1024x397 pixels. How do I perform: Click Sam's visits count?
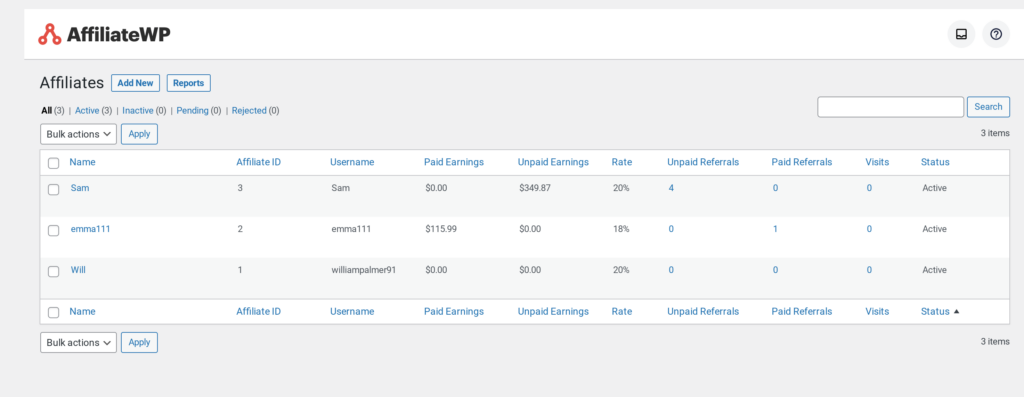869,188
